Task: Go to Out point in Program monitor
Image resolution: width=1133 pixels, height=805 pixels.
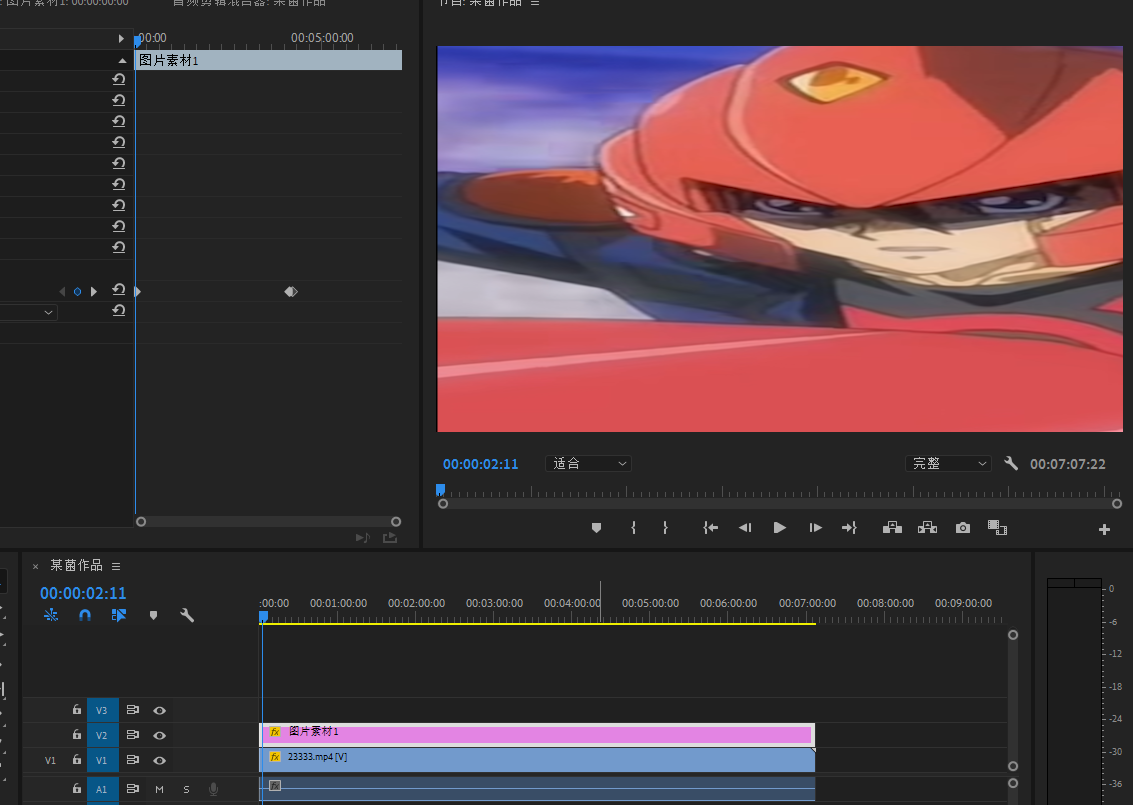Action: [849, 528]
